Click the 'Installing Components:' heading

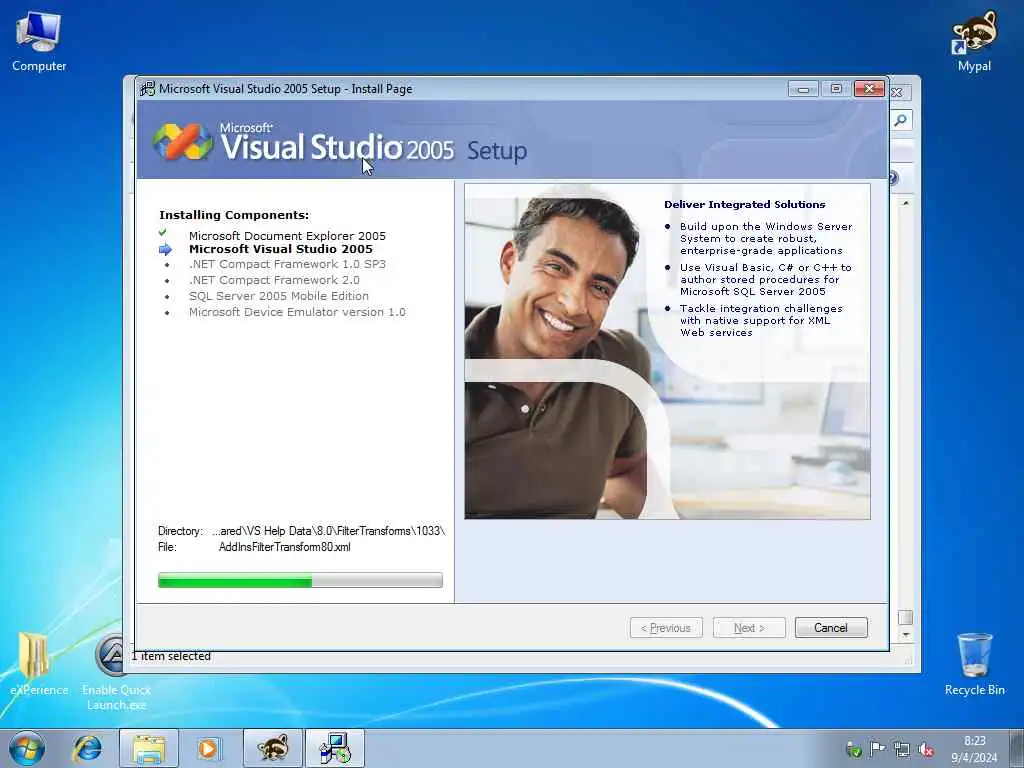tap(234, 215)
